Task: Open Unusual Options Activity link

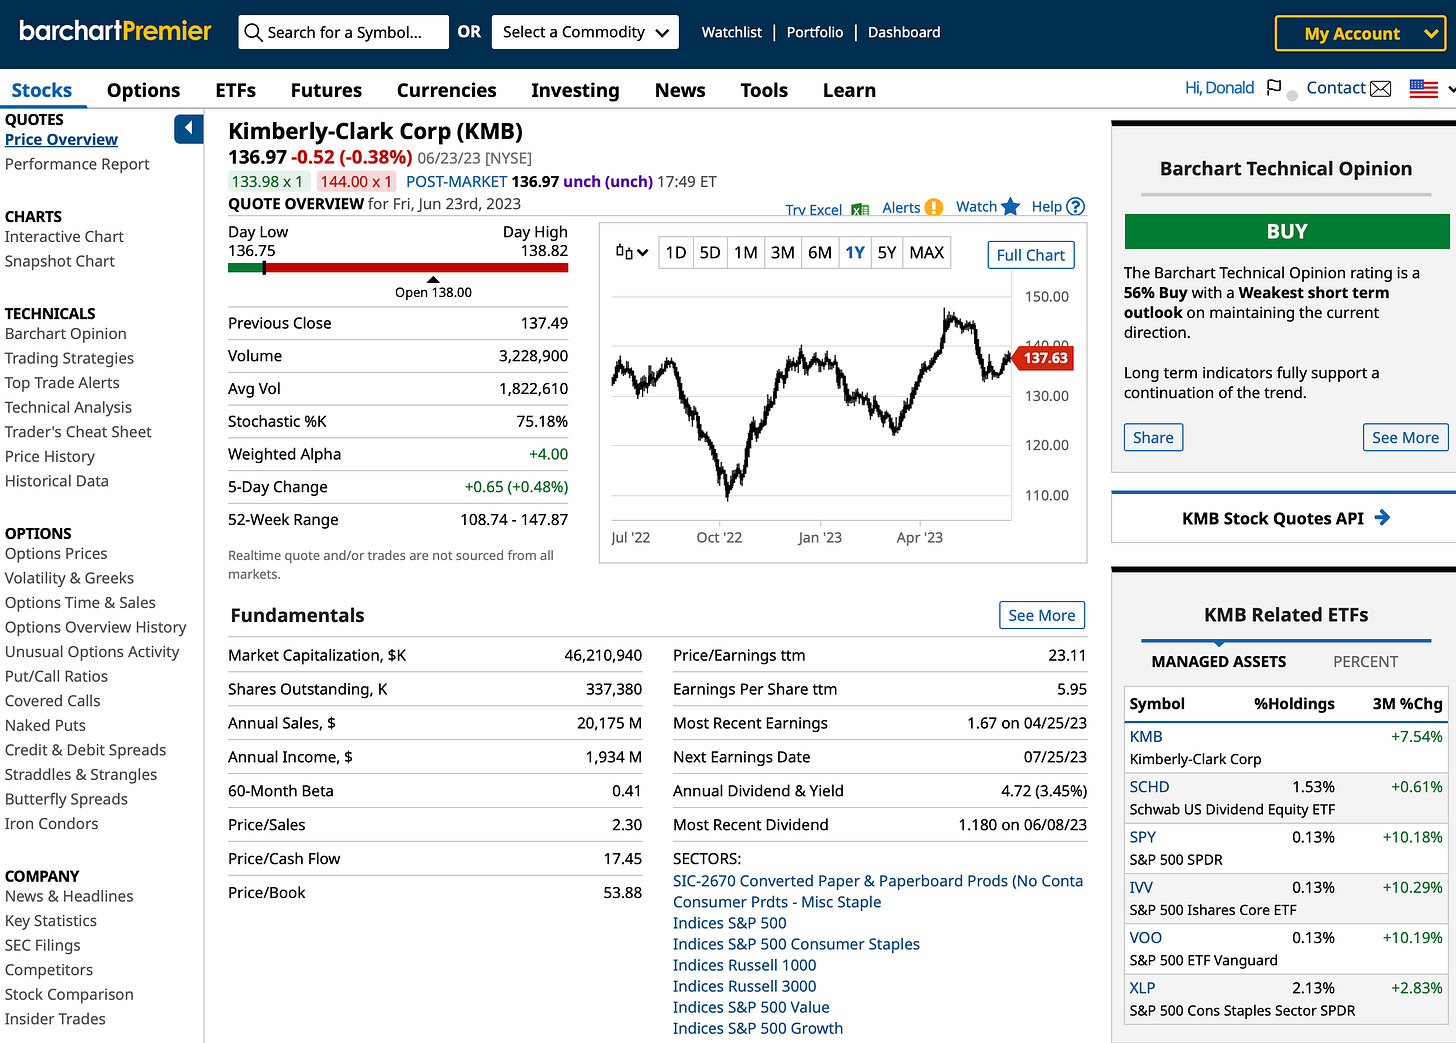Action: (92, 652)
